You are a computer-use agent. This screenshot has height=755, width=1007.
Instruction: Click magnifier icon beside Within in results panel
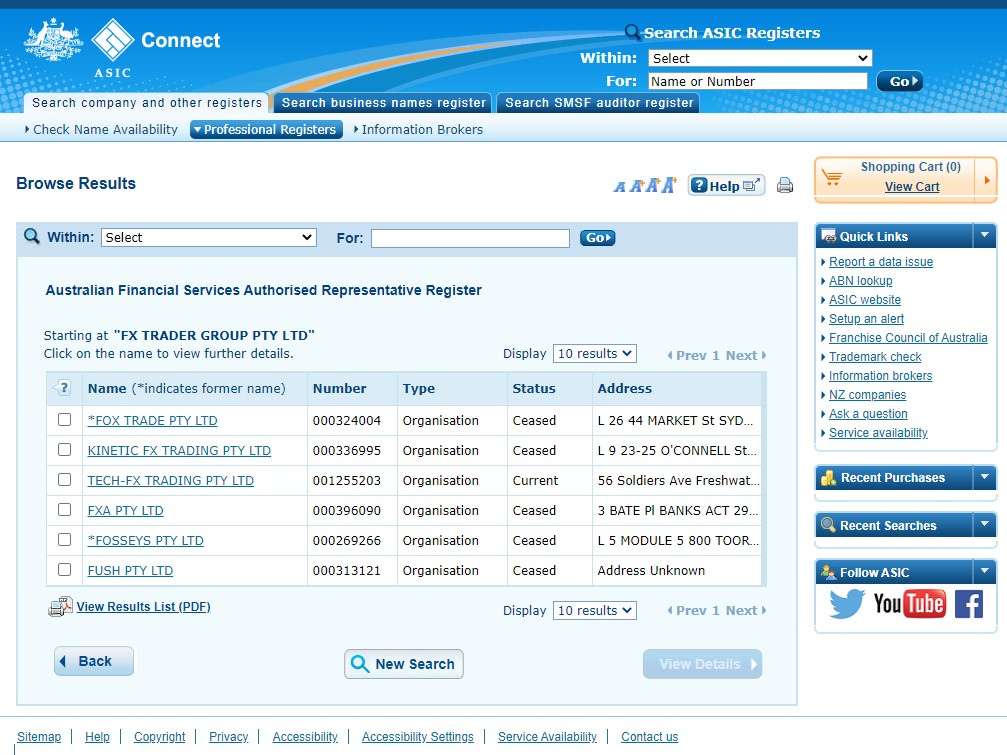(31, 236)
